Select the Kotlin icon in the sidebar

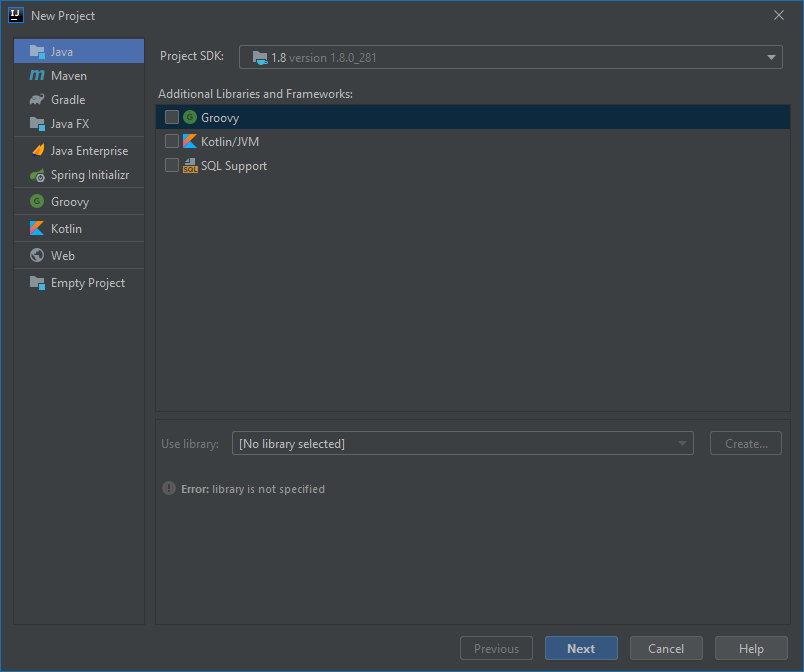pyautogui.click(x=37, y=228)
